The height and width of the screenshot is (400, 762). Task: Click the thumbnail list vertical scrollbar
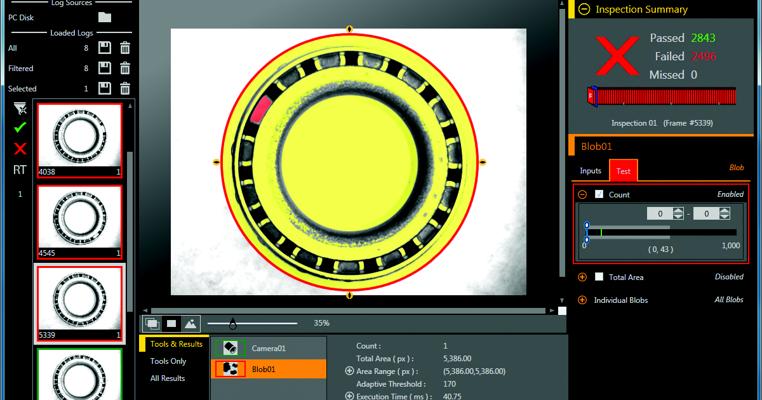130,231
